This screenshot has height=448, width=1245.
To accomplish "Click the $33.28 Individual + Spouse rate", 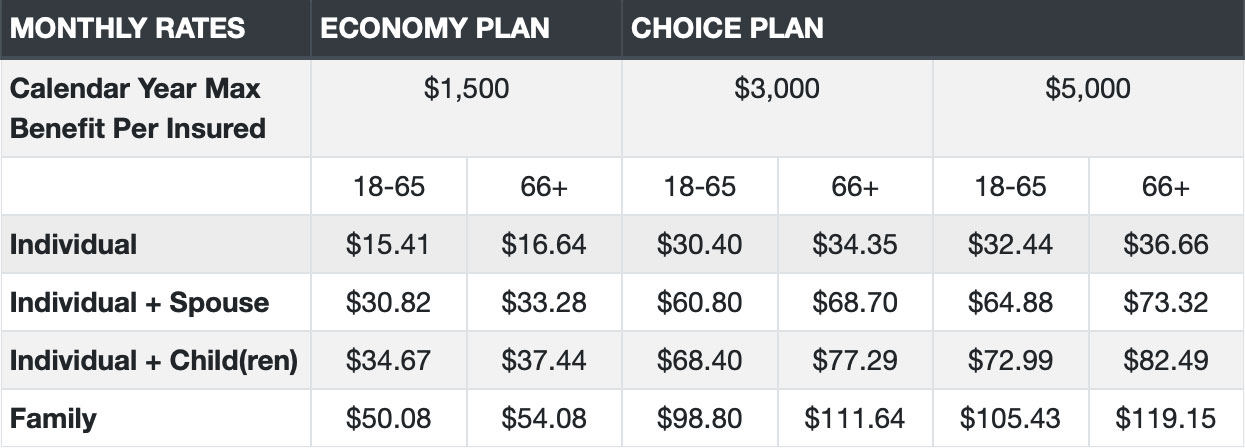I will 544,302.
